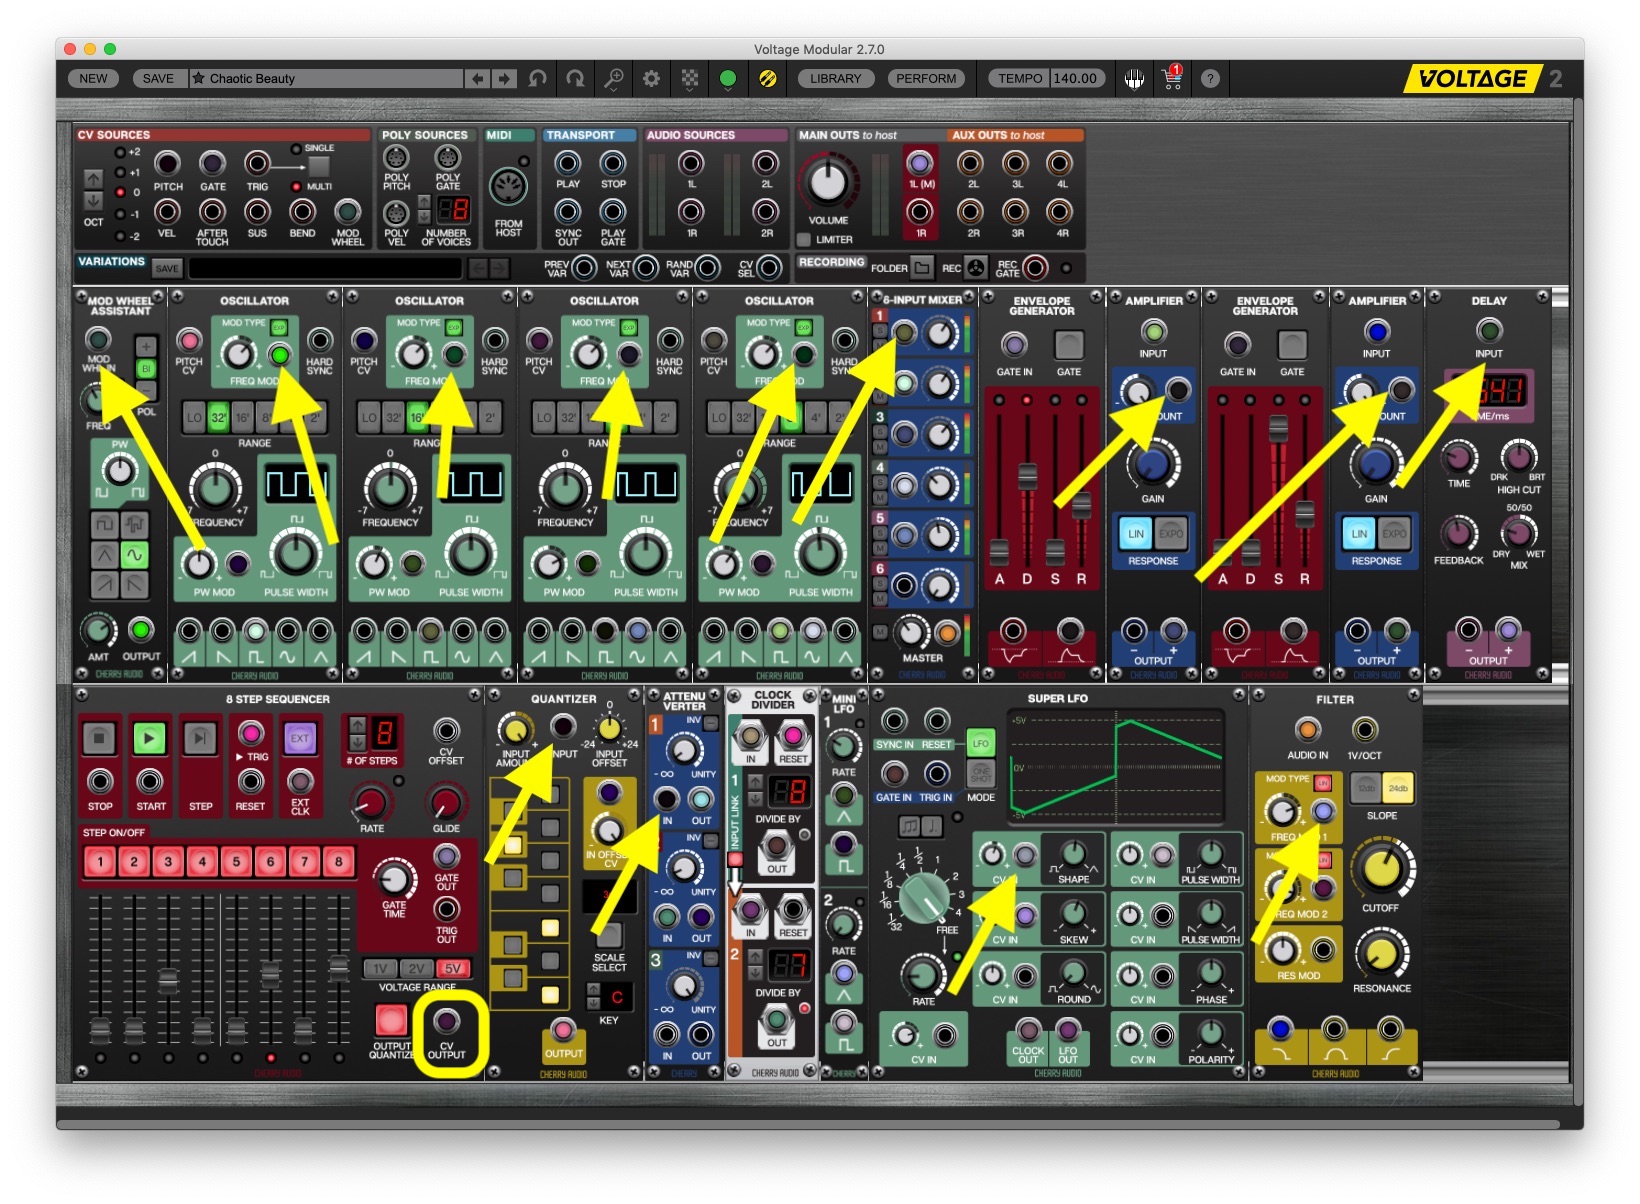Click the Filter AUDIO IN orange jack
1640x1204 pixels.
(x=1307, y=730)
